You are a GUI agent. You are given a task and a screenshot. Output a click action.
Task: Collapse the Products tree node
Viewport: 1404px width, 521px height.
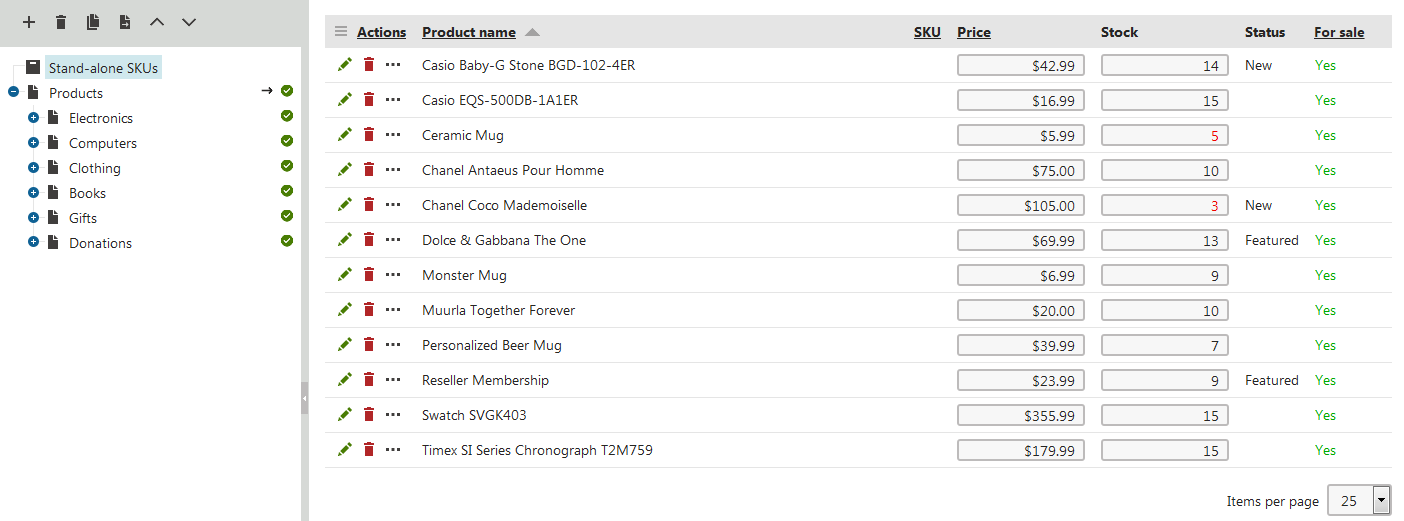coord(13,92)
